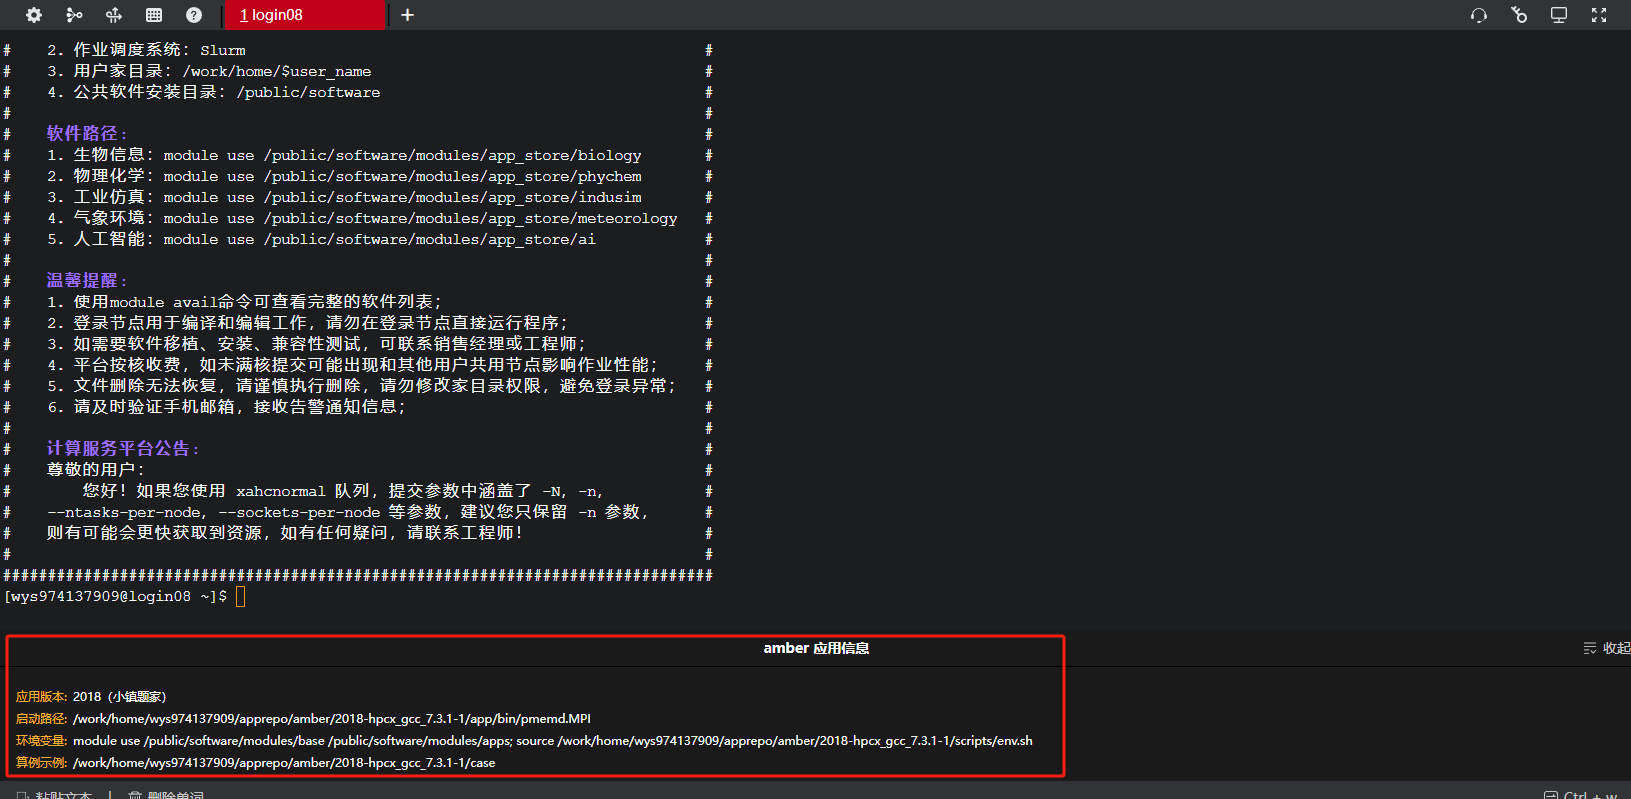Click the headset support icon
The width and height of the screenshot is (1631, 799).
pyautogui.click(x=1479, y=15)
